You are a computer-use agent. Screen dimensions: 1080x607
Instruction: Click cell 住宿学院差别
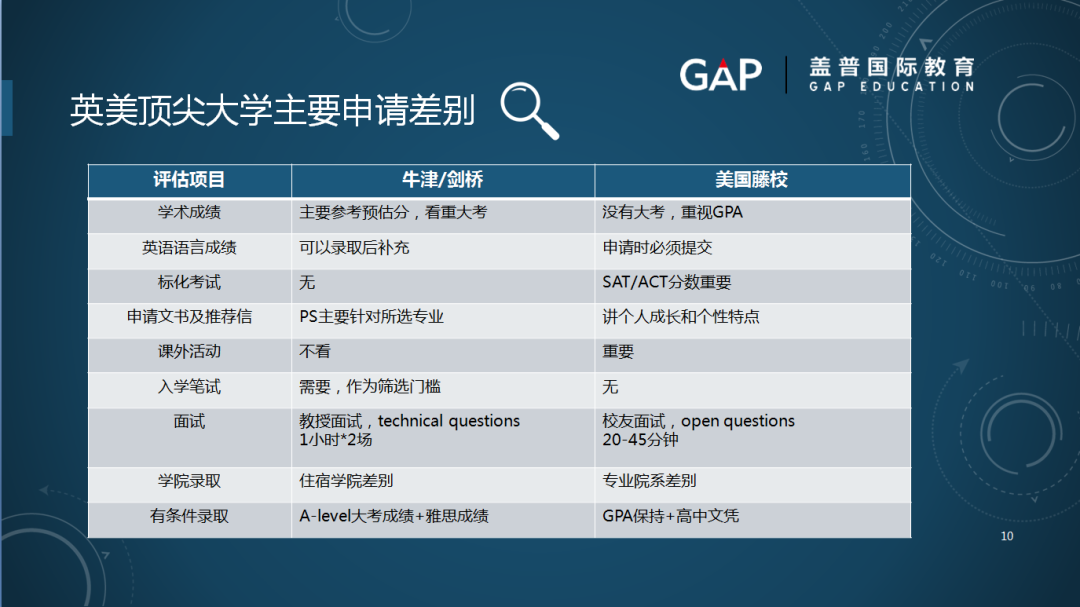pyautogui.click(x=443, y=485)
